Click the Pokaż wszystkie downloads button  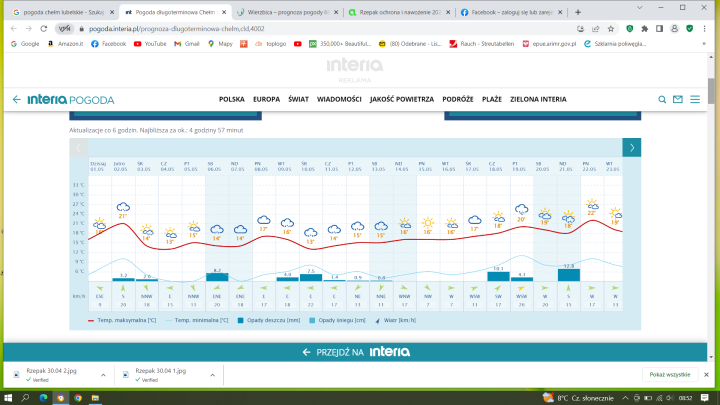point(669,373)
